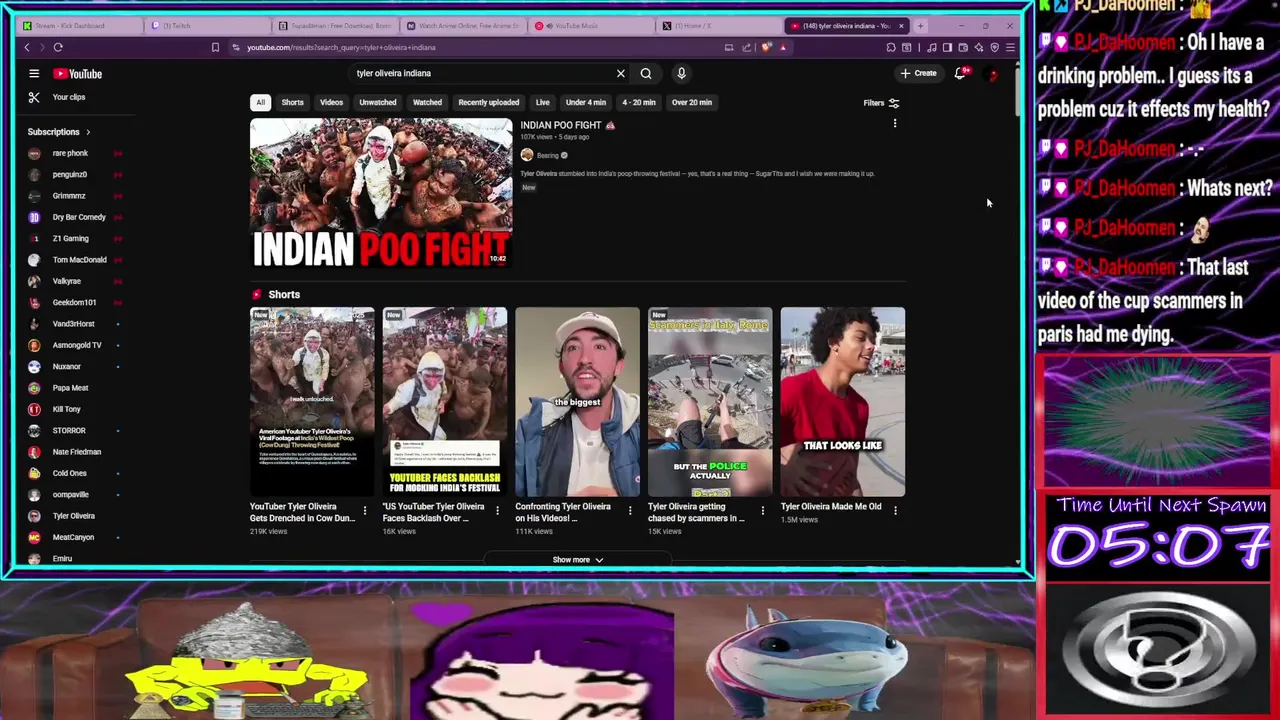Open the YouTube notifications bell
The width and height of the screenshot is (1280, 720).
pyautogui.click(x=960, y=73)
